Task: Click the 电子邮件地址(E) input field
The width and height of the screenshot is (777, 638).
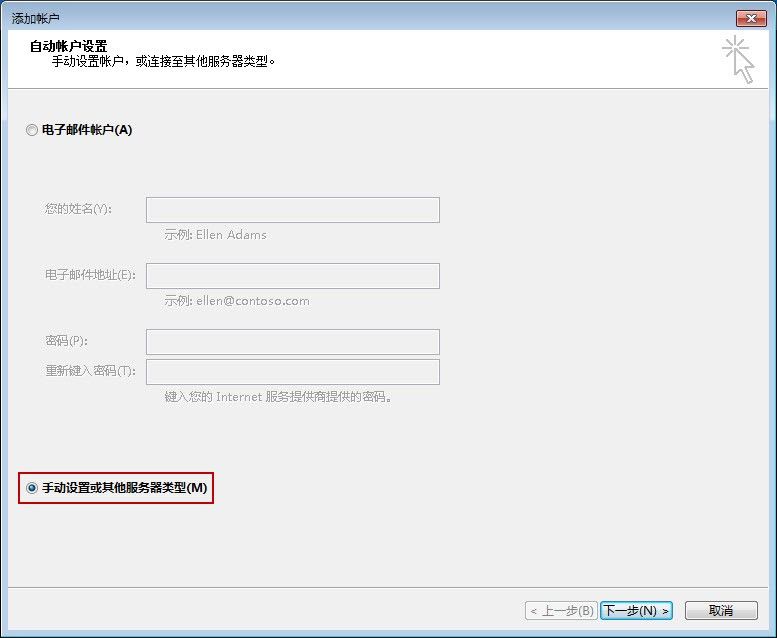Action: point(293,276)
